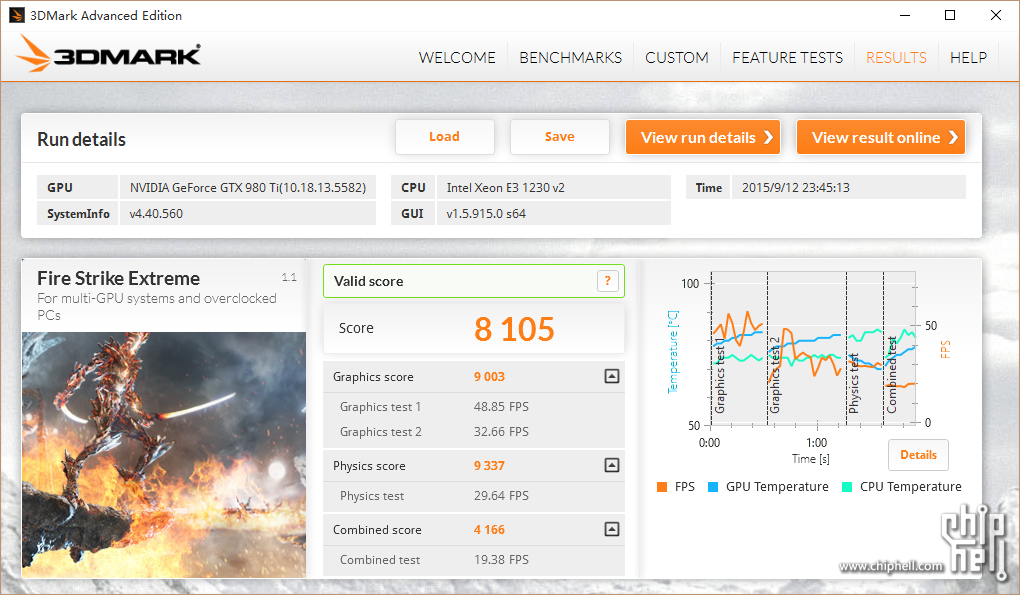Click the Fire Strike Extreme artwork thumbnail
Image resolution: width=1020 pixels, height=595 pixels.
click(164, 455)
